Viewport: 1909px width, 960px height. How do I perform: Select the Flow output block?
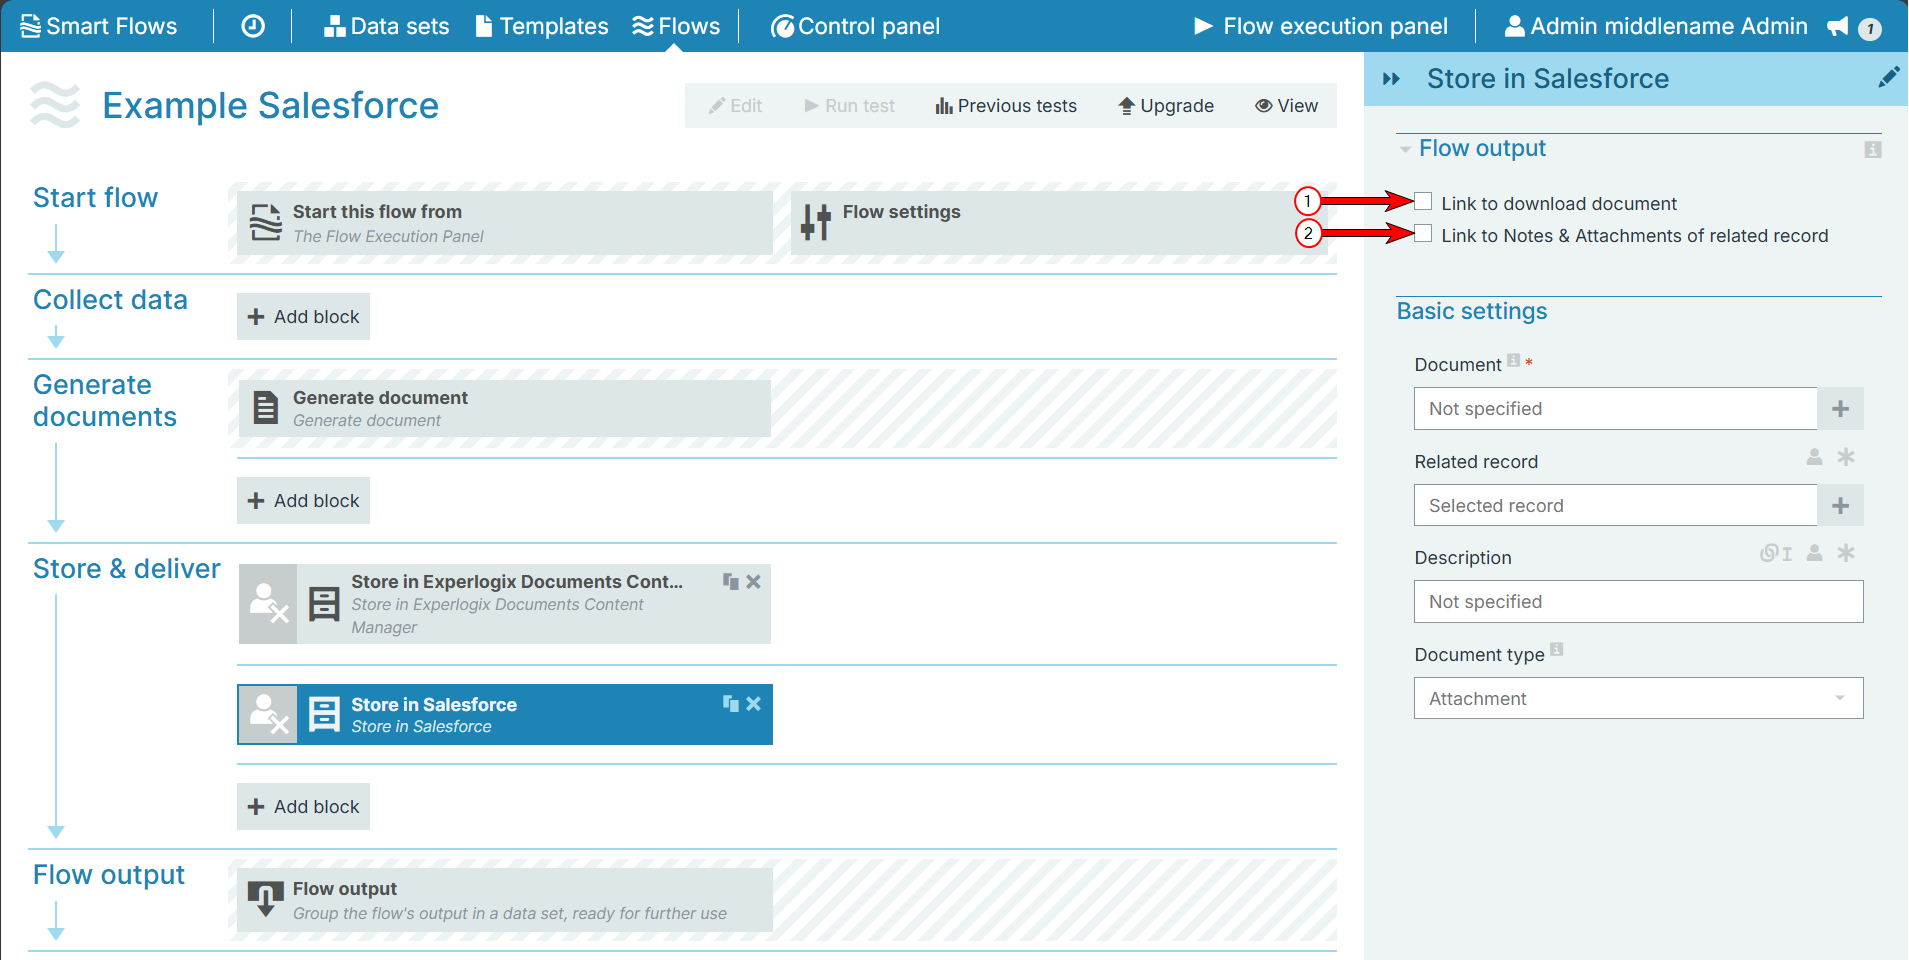point(505,900)
